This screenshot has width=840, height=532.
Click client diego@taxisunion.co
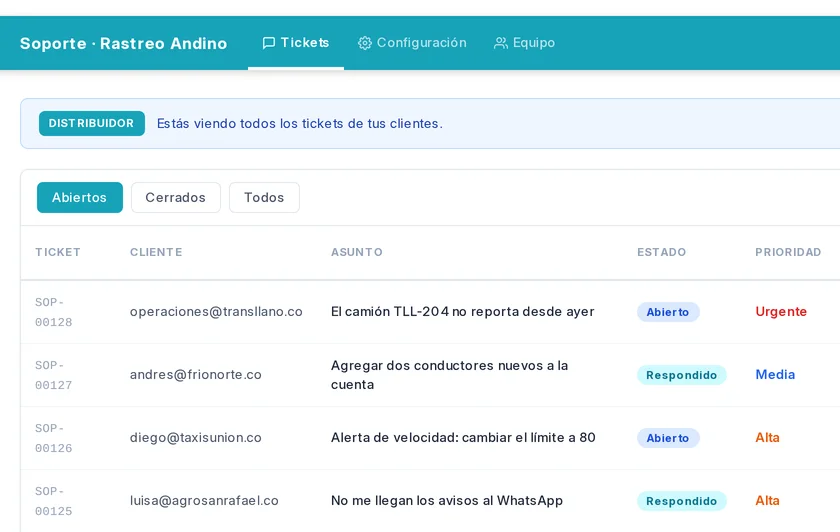tap(196, 438)
